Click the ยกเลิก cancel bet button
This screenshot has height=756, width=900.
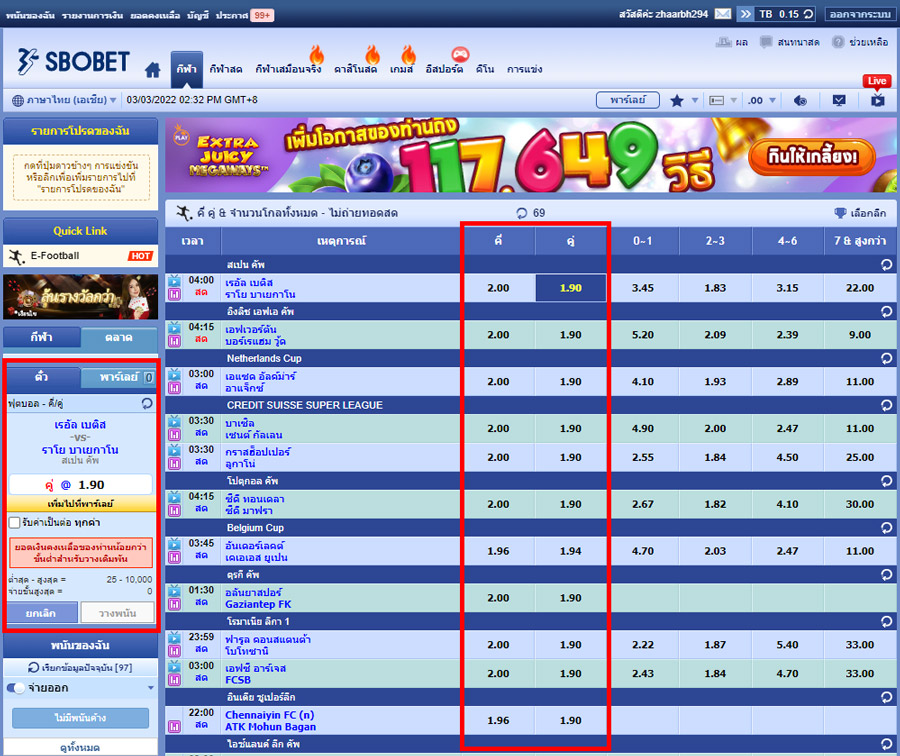coord(41,613)
